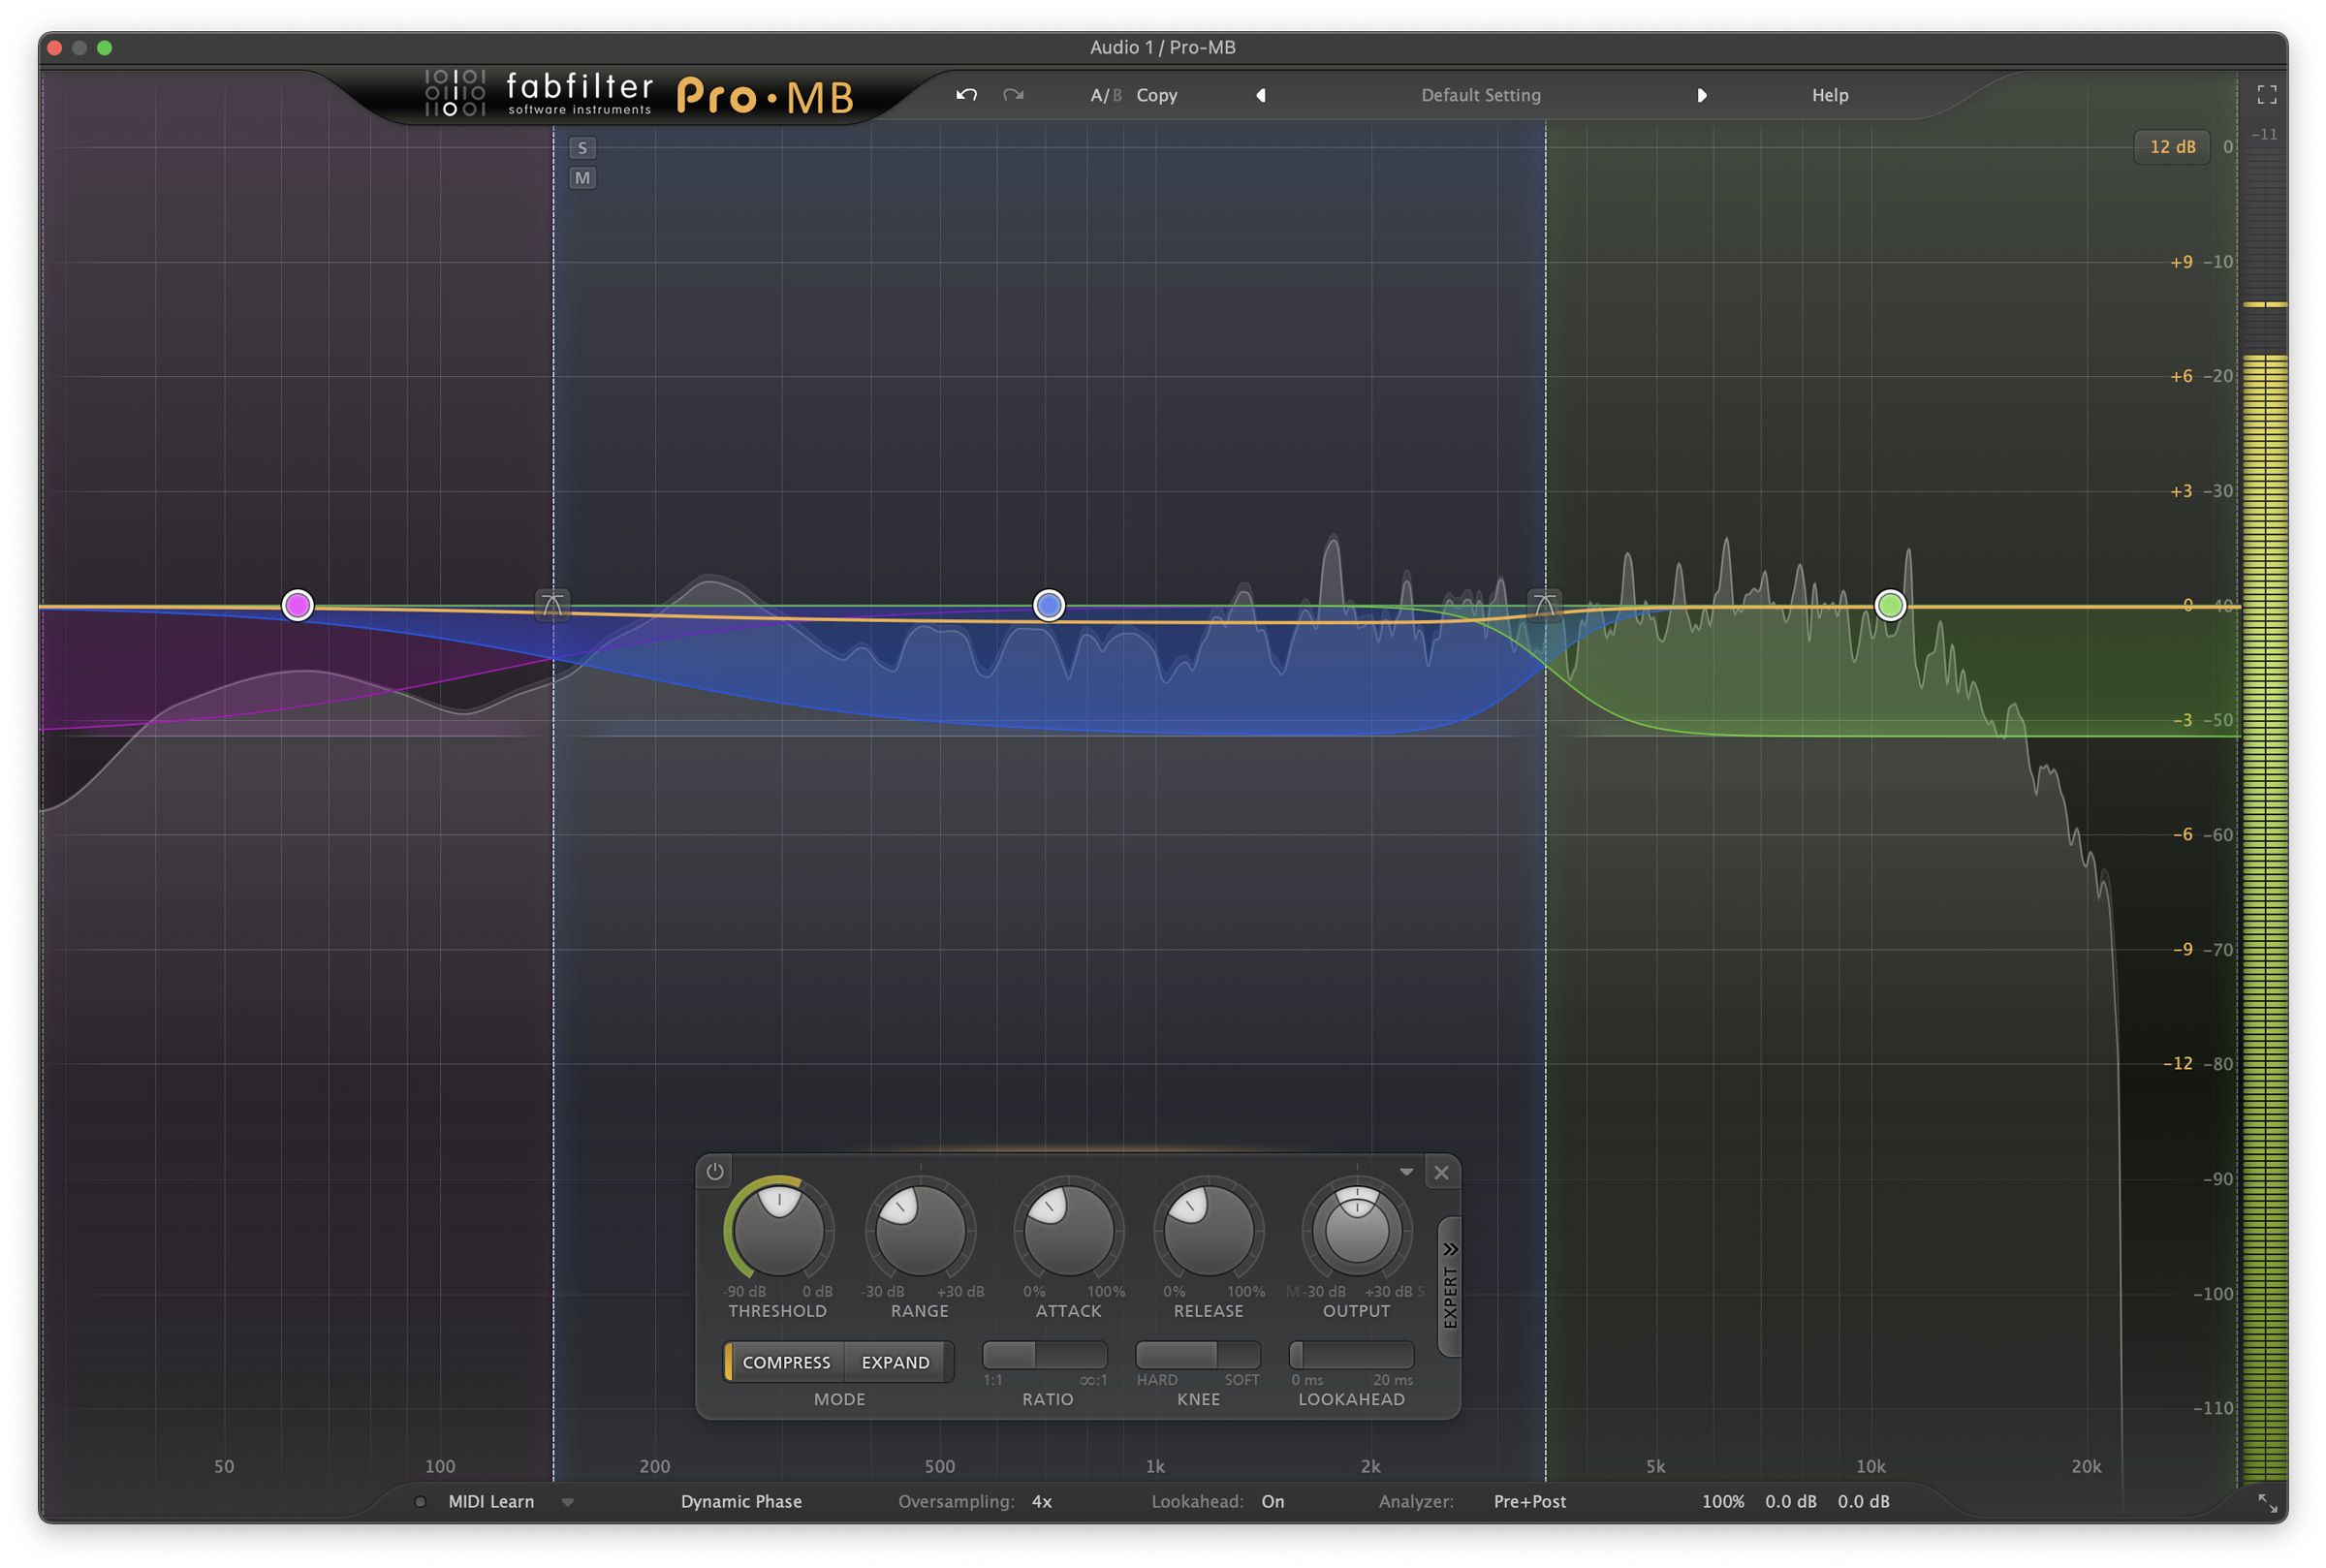This screenshot has height=1568, width=2326.
Task: Go to next preset with right arrow
Action: 1702,95
